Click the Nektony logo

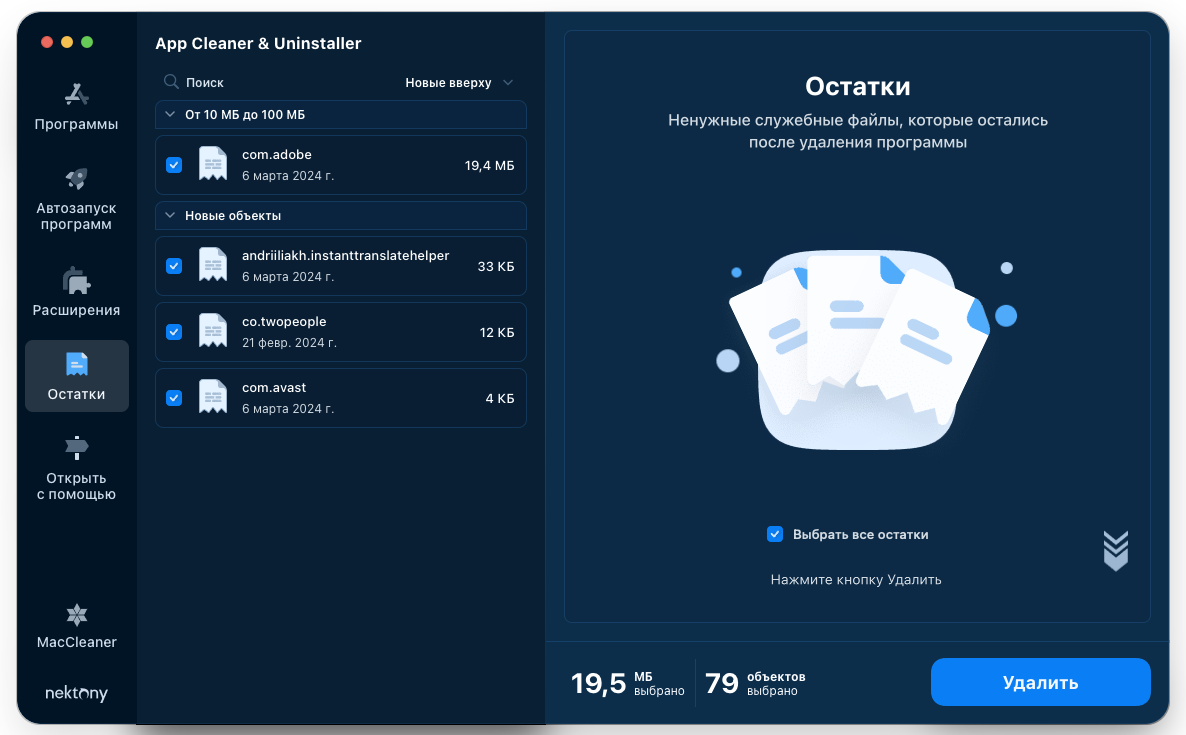77,694
